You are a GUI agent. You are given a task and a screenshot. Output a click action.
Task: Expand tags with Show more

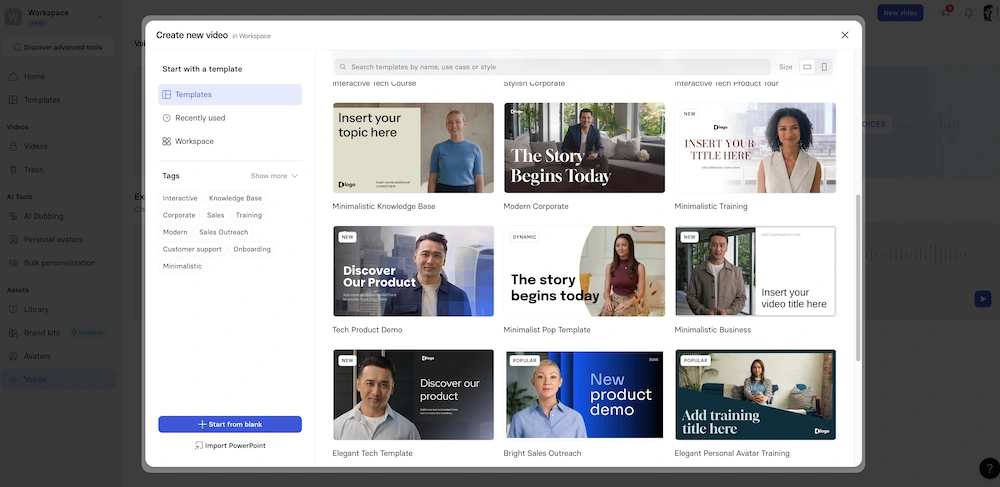coord(274,176)
